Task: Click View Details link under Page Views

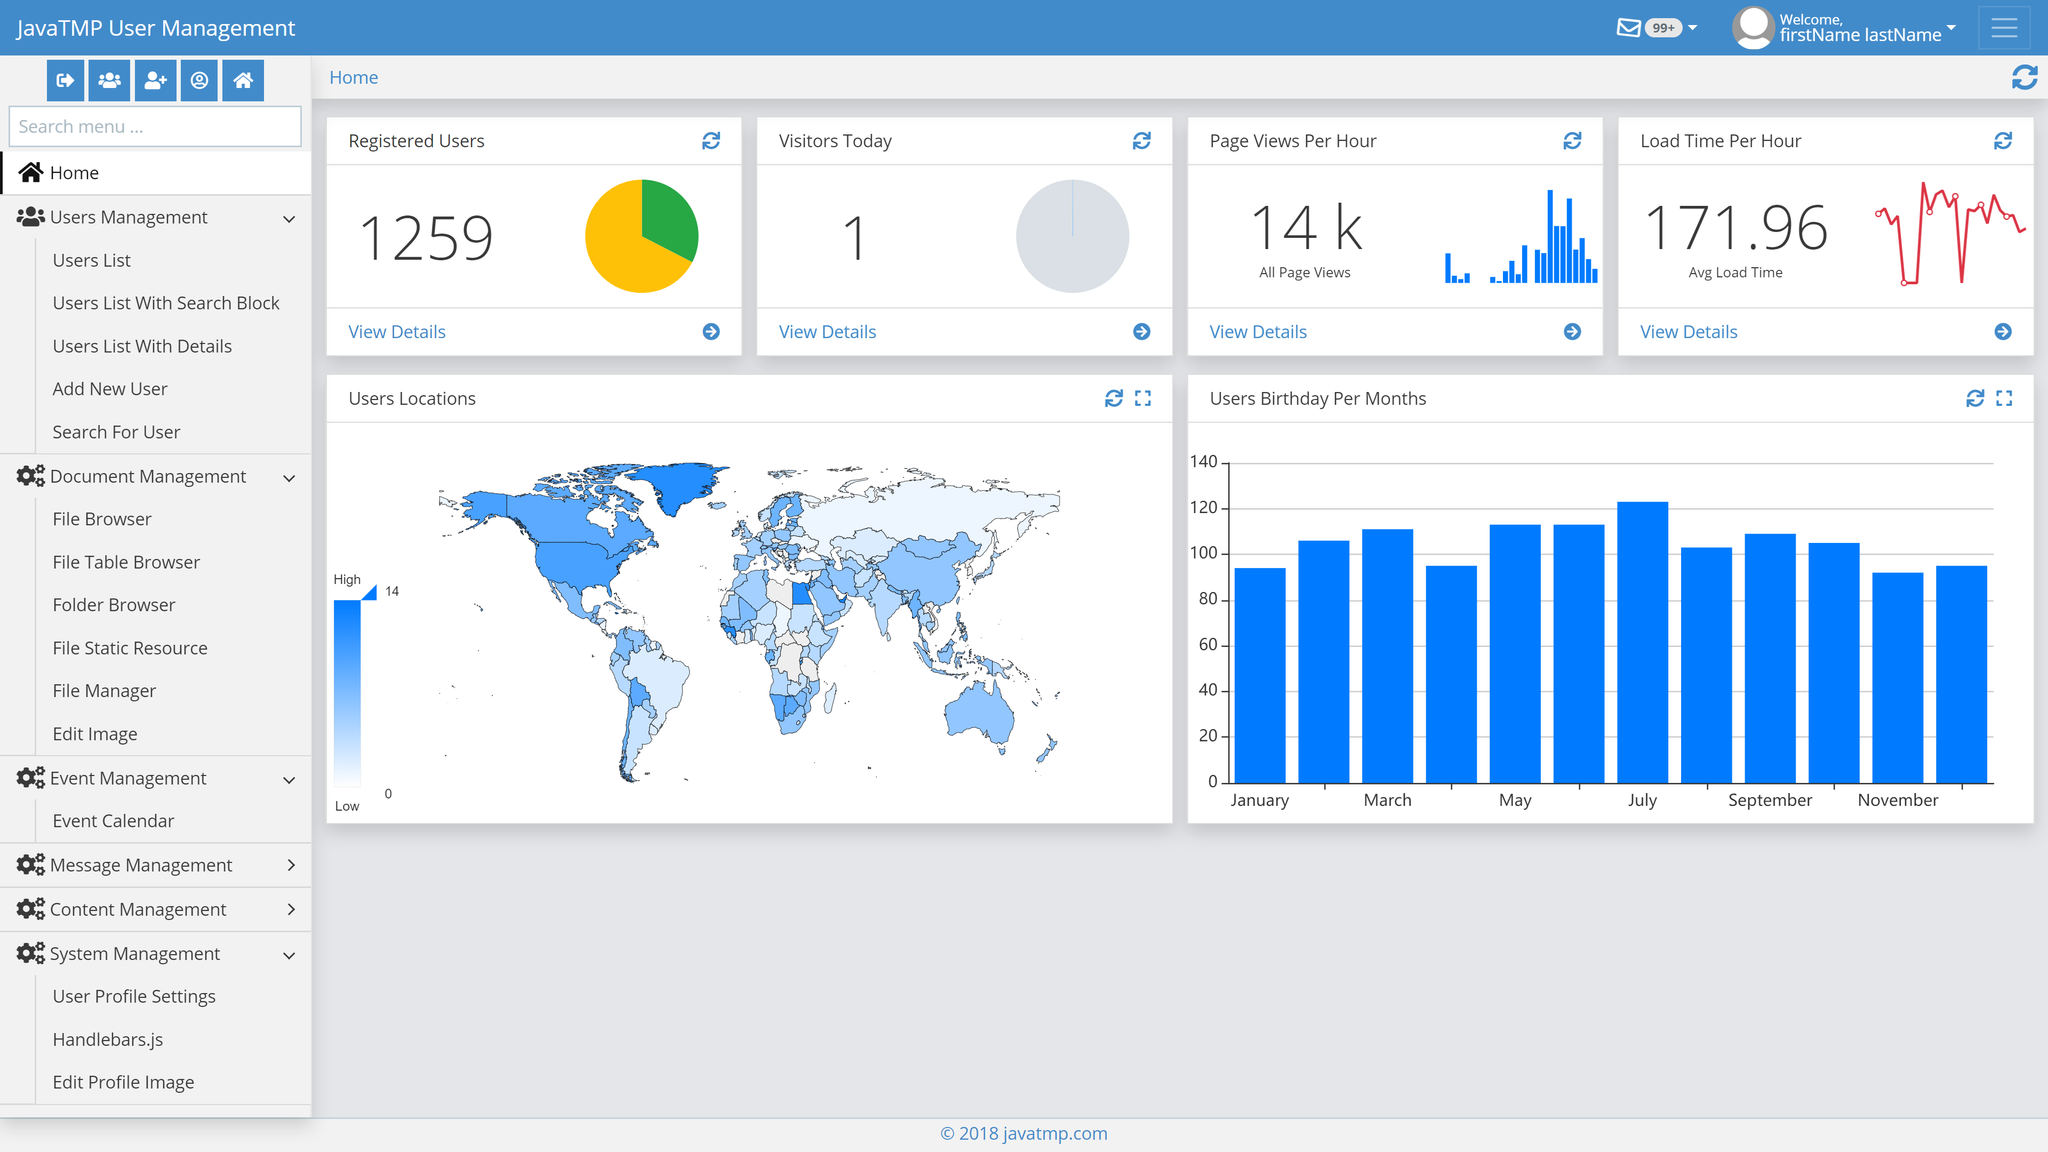Action: (x=1258, y=332)
